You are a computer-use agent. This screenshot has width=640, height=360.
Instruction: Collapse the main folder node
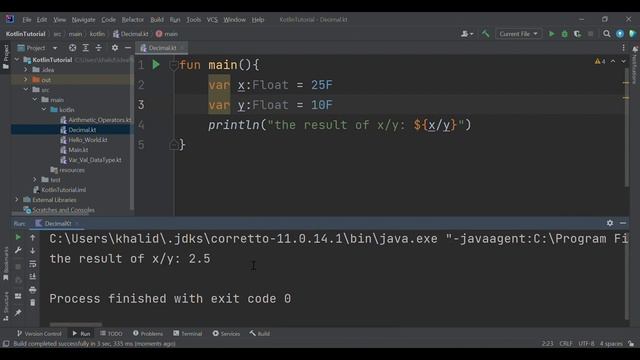[35, 100]
